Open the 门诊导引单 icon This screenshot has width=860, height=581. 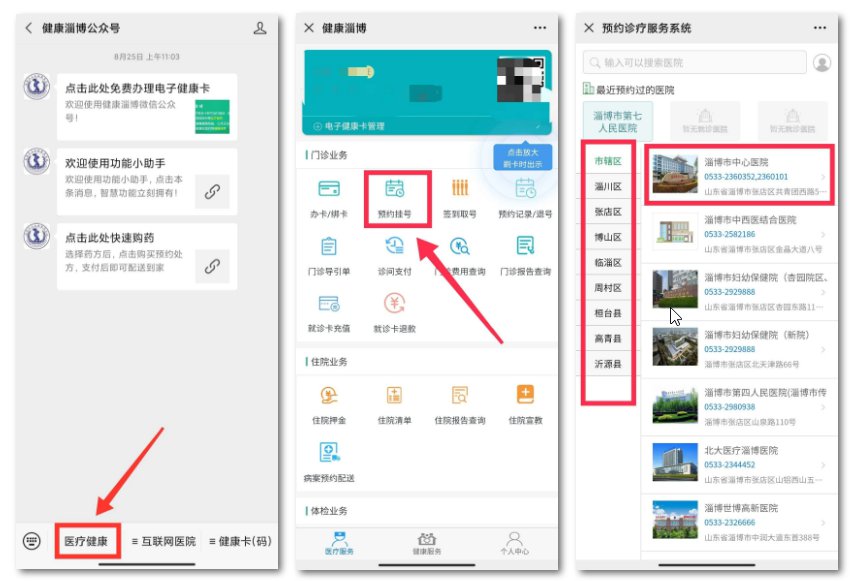pyautogui.click(x=329, y=246)
